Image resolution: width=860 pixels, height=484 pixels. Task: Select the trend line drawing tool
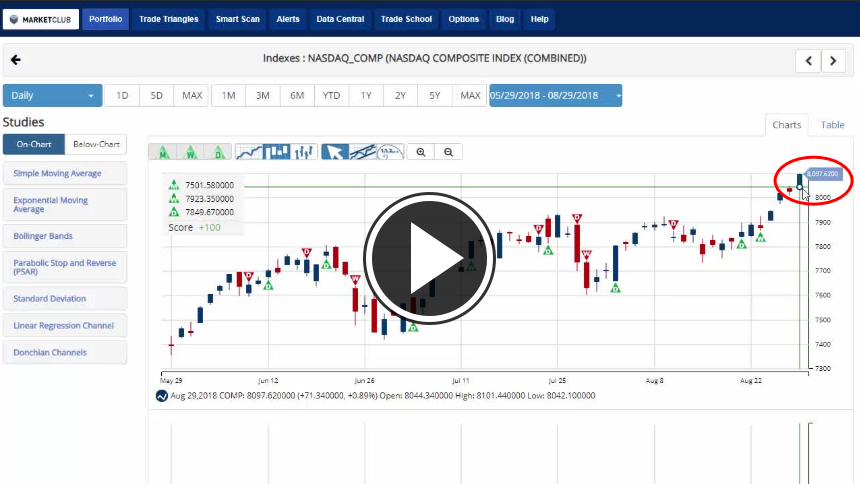363,152
